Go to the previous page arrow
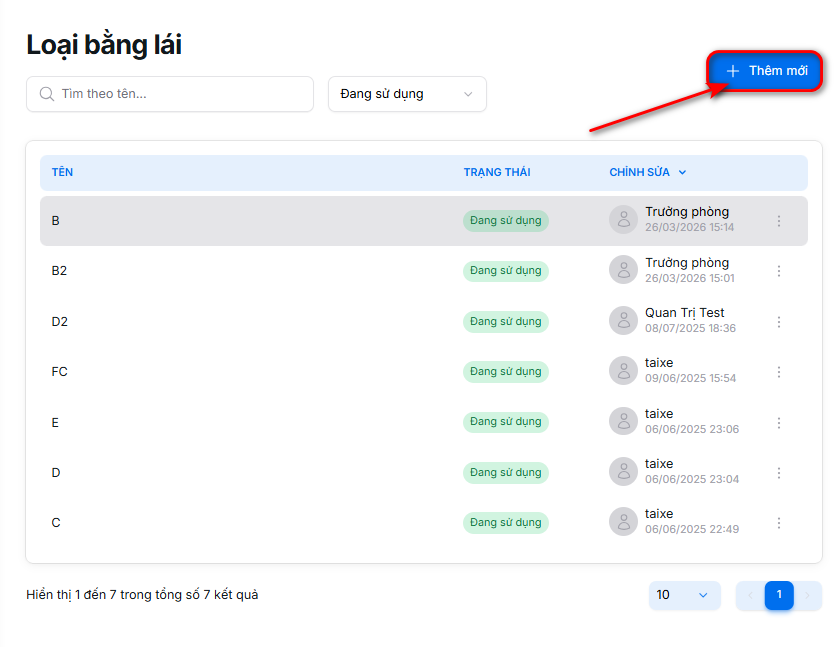The image size is (836, 647). pos(750,595)
